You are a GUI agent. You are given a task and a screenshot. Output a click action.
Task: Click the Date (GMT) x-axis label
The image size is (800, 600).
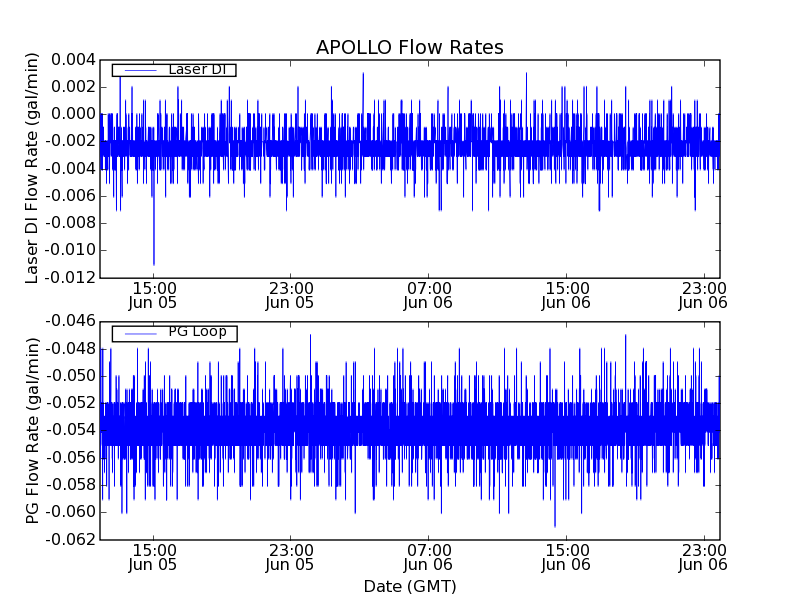coord(409,586)
